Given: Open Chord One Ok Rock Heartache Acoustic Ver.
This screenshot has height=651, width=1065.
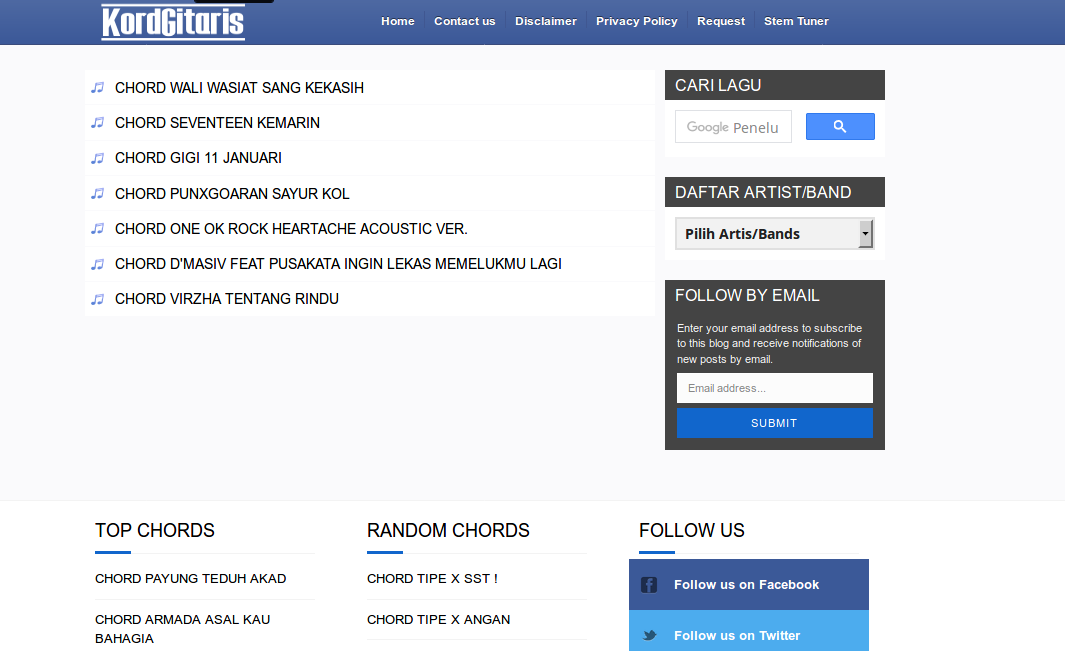Looking at the screenshot, I should coord(291,228).
